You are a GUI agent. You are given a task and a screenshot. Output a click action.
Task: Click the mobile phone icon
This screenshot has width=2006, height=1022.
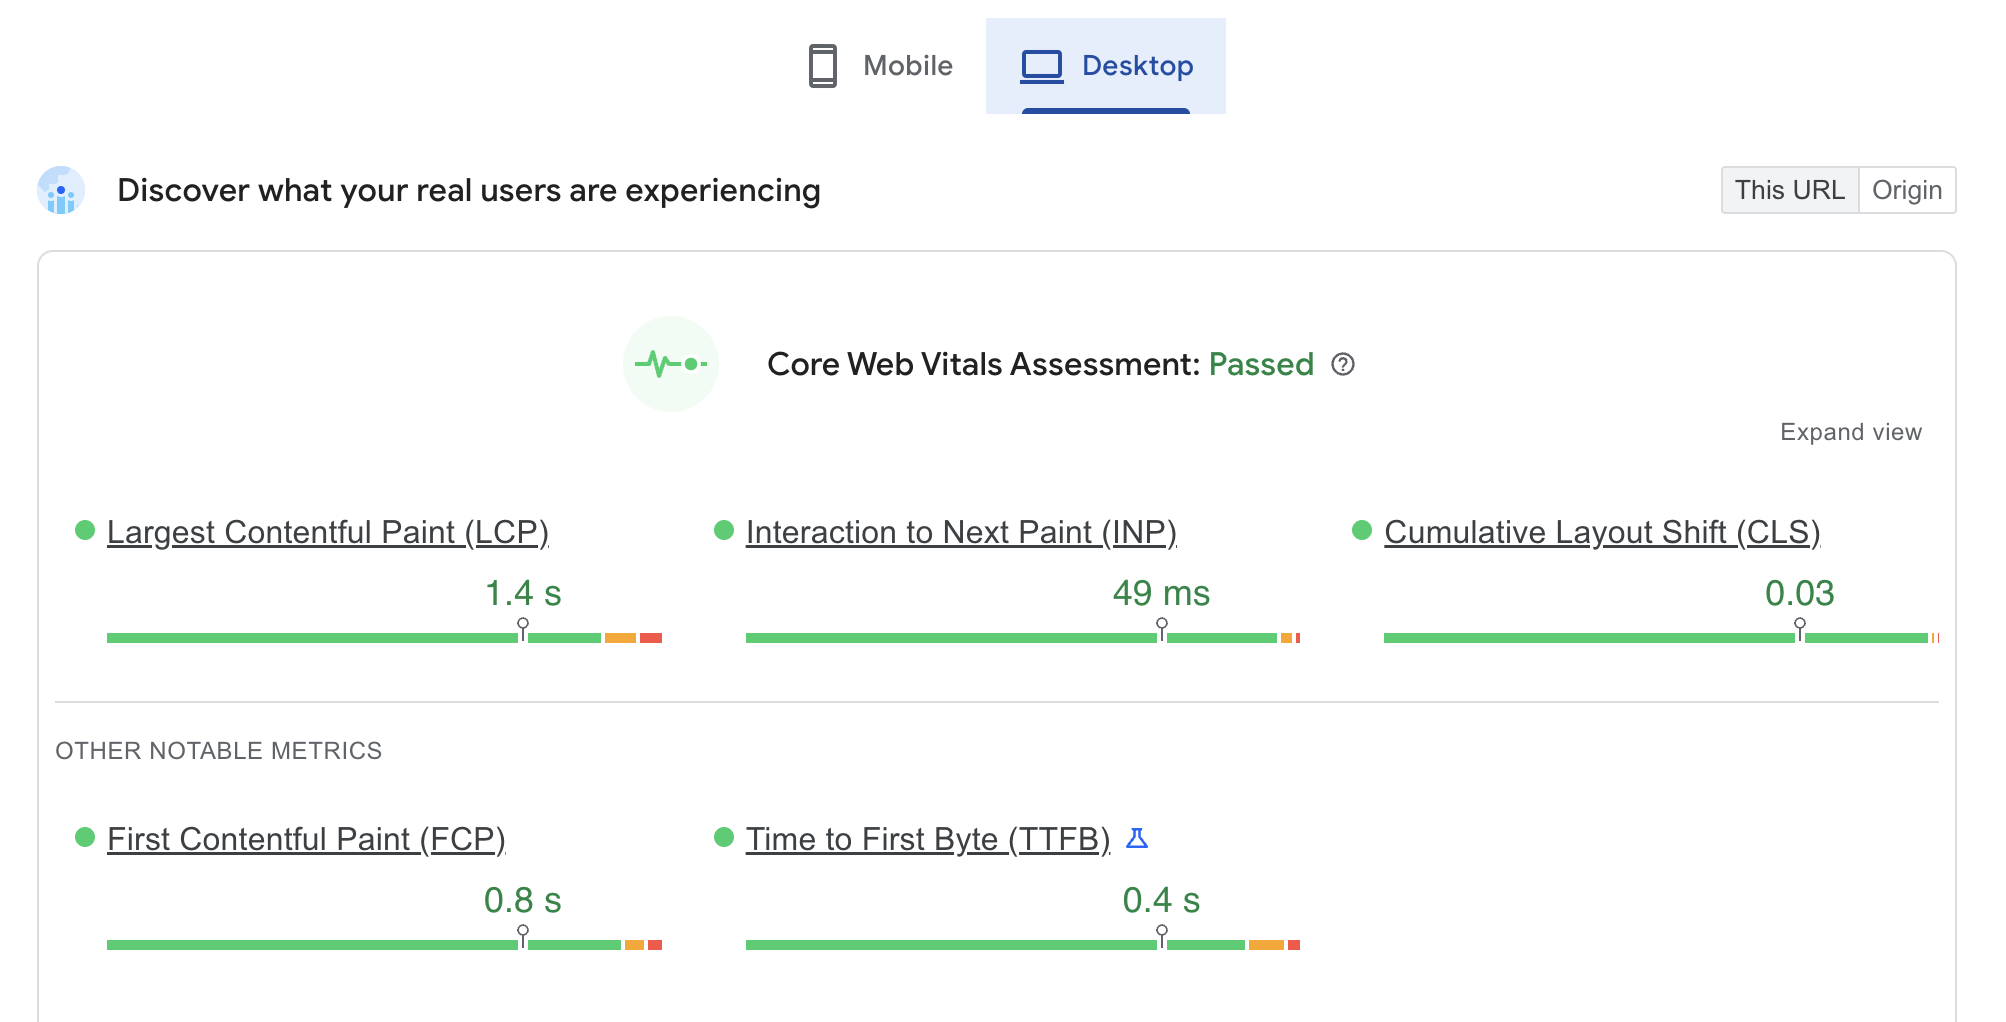coord(822,66)
